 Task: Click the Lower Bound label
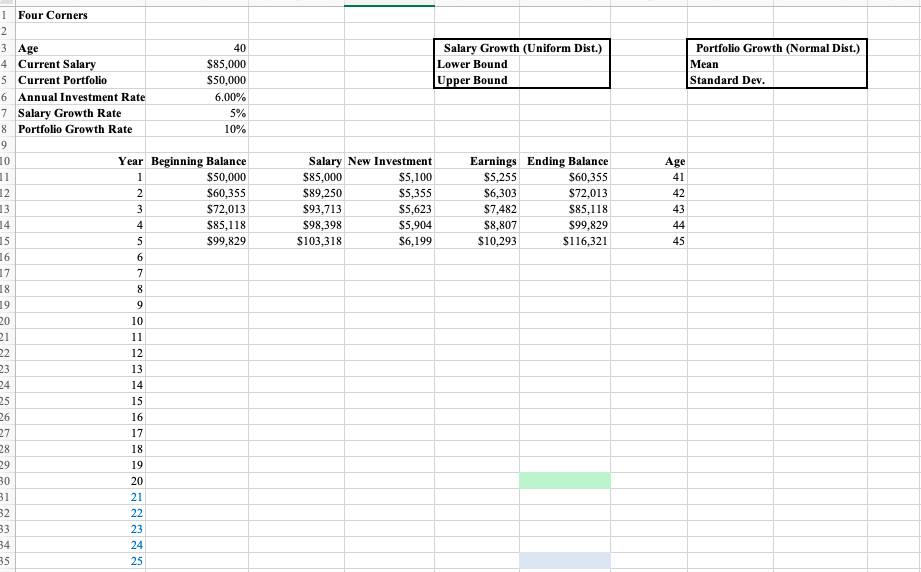pos(477,64)
